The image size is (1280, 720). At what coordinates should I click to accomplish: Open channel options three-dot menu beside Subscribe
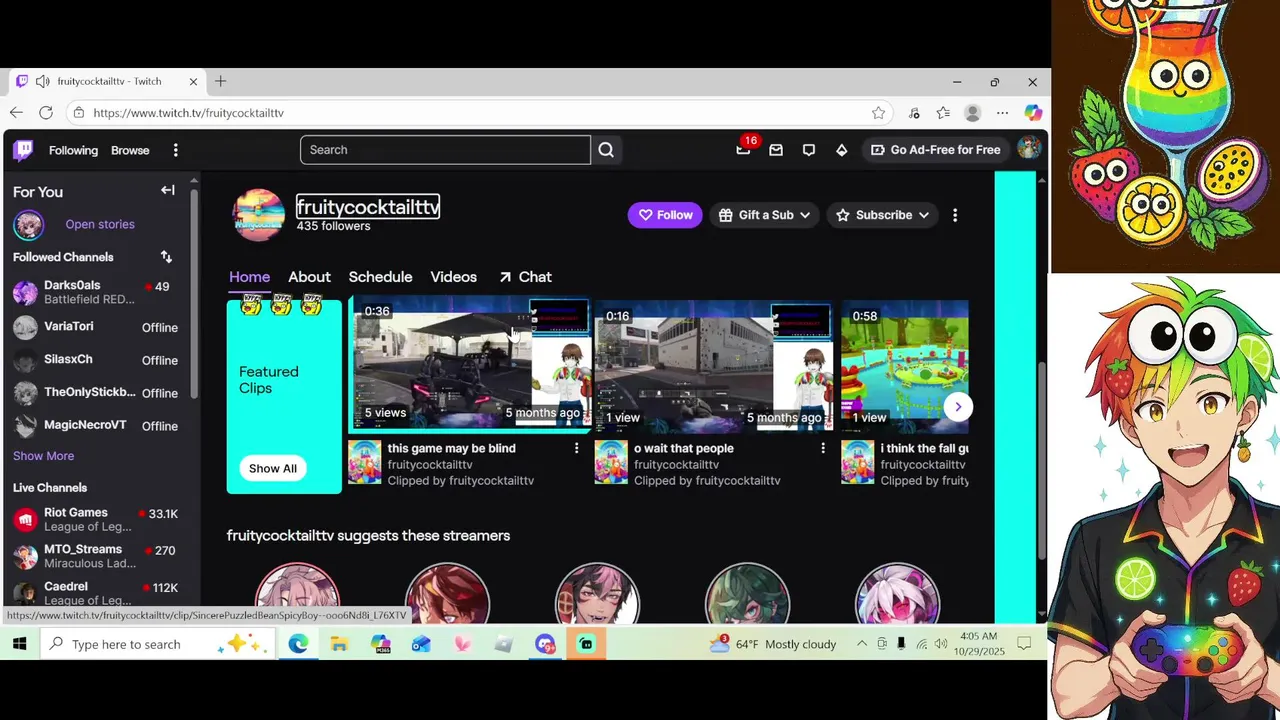tap(955, 215)
